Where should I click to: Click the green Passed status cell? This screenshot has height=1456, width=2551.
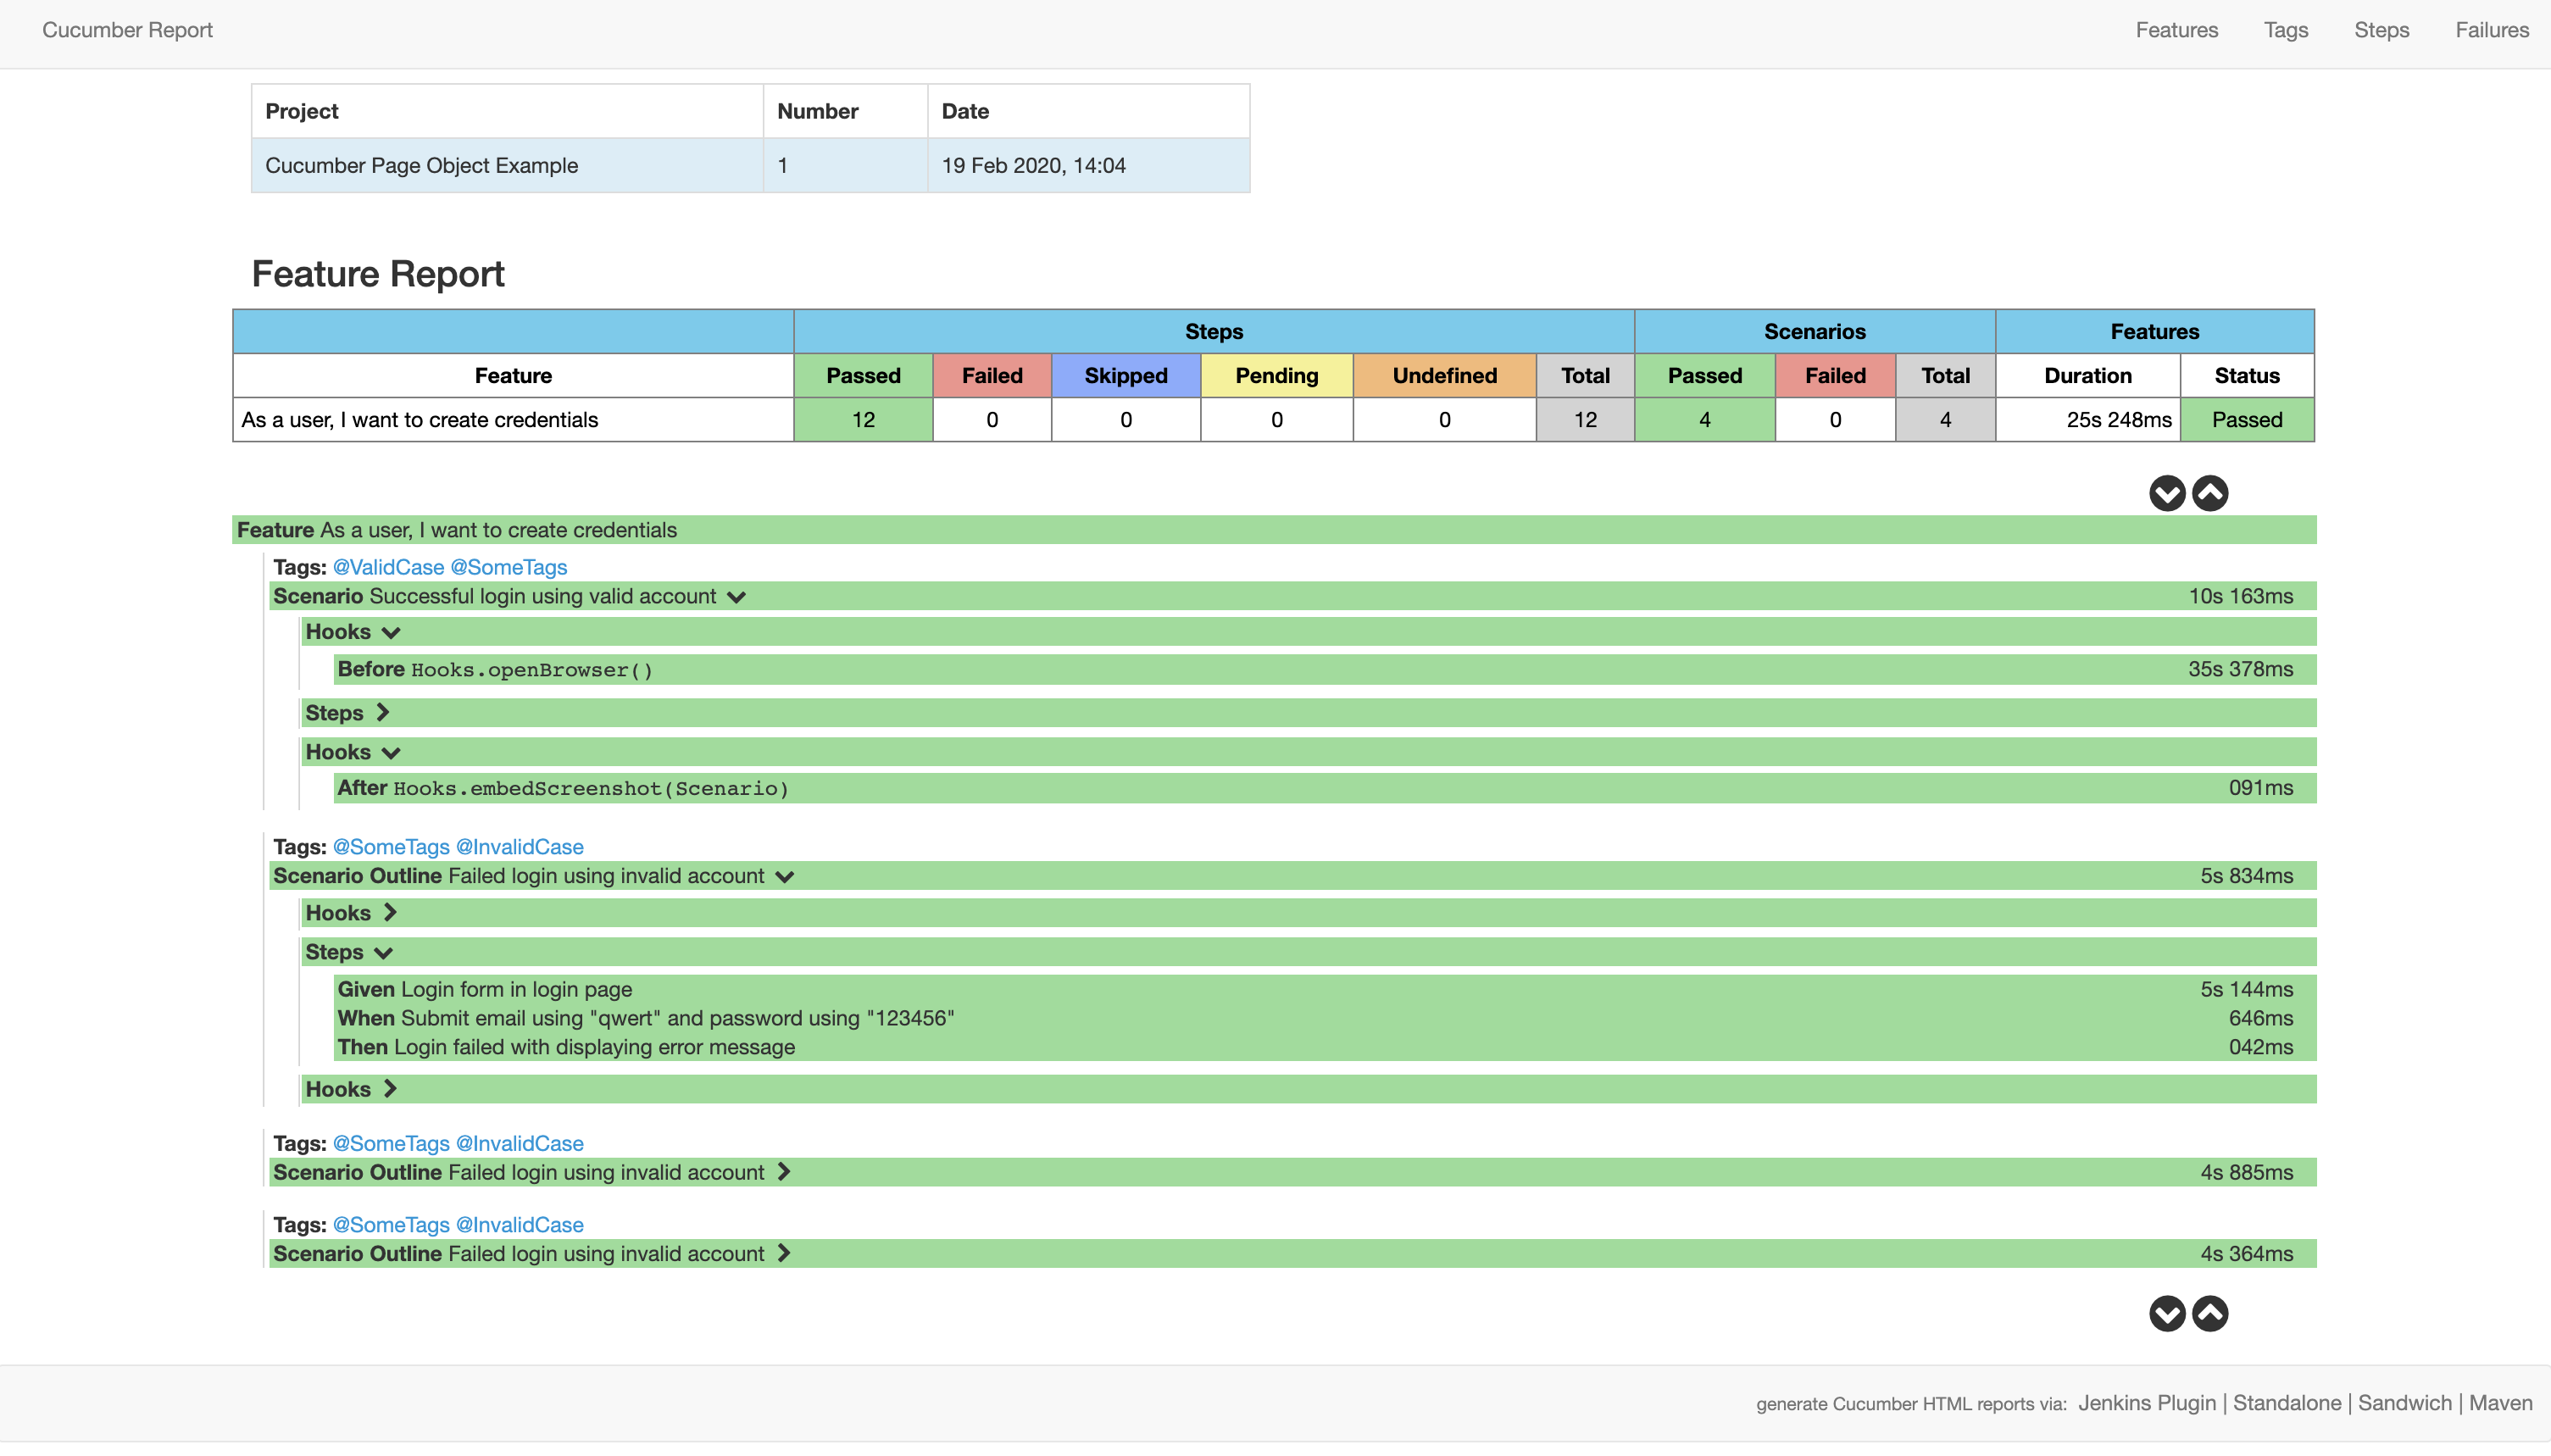(2246, 420)
